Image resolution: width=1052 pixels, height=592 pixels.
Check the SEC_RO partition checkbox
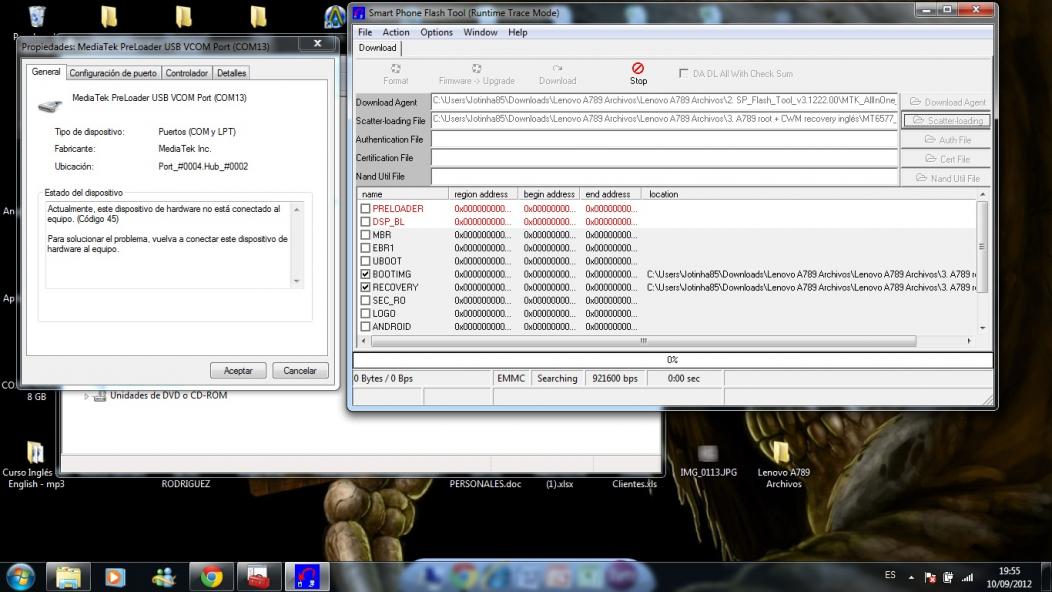365,300
